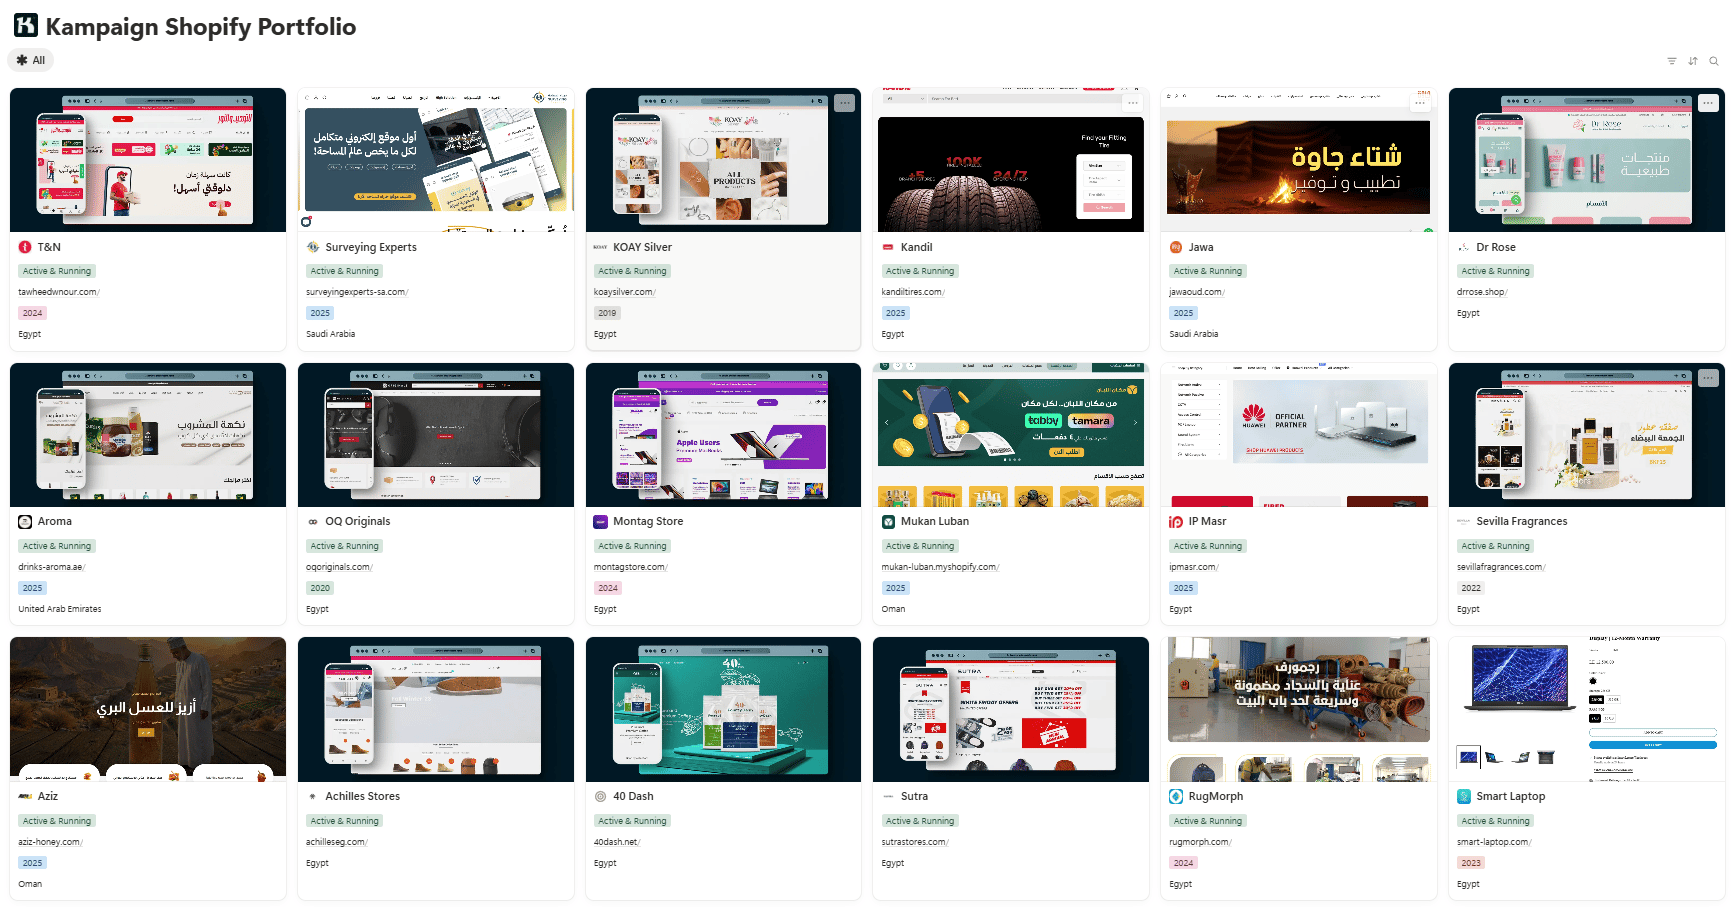Click the Surveying Experts card title
The image size is (1734, 907).
[371, 247]
